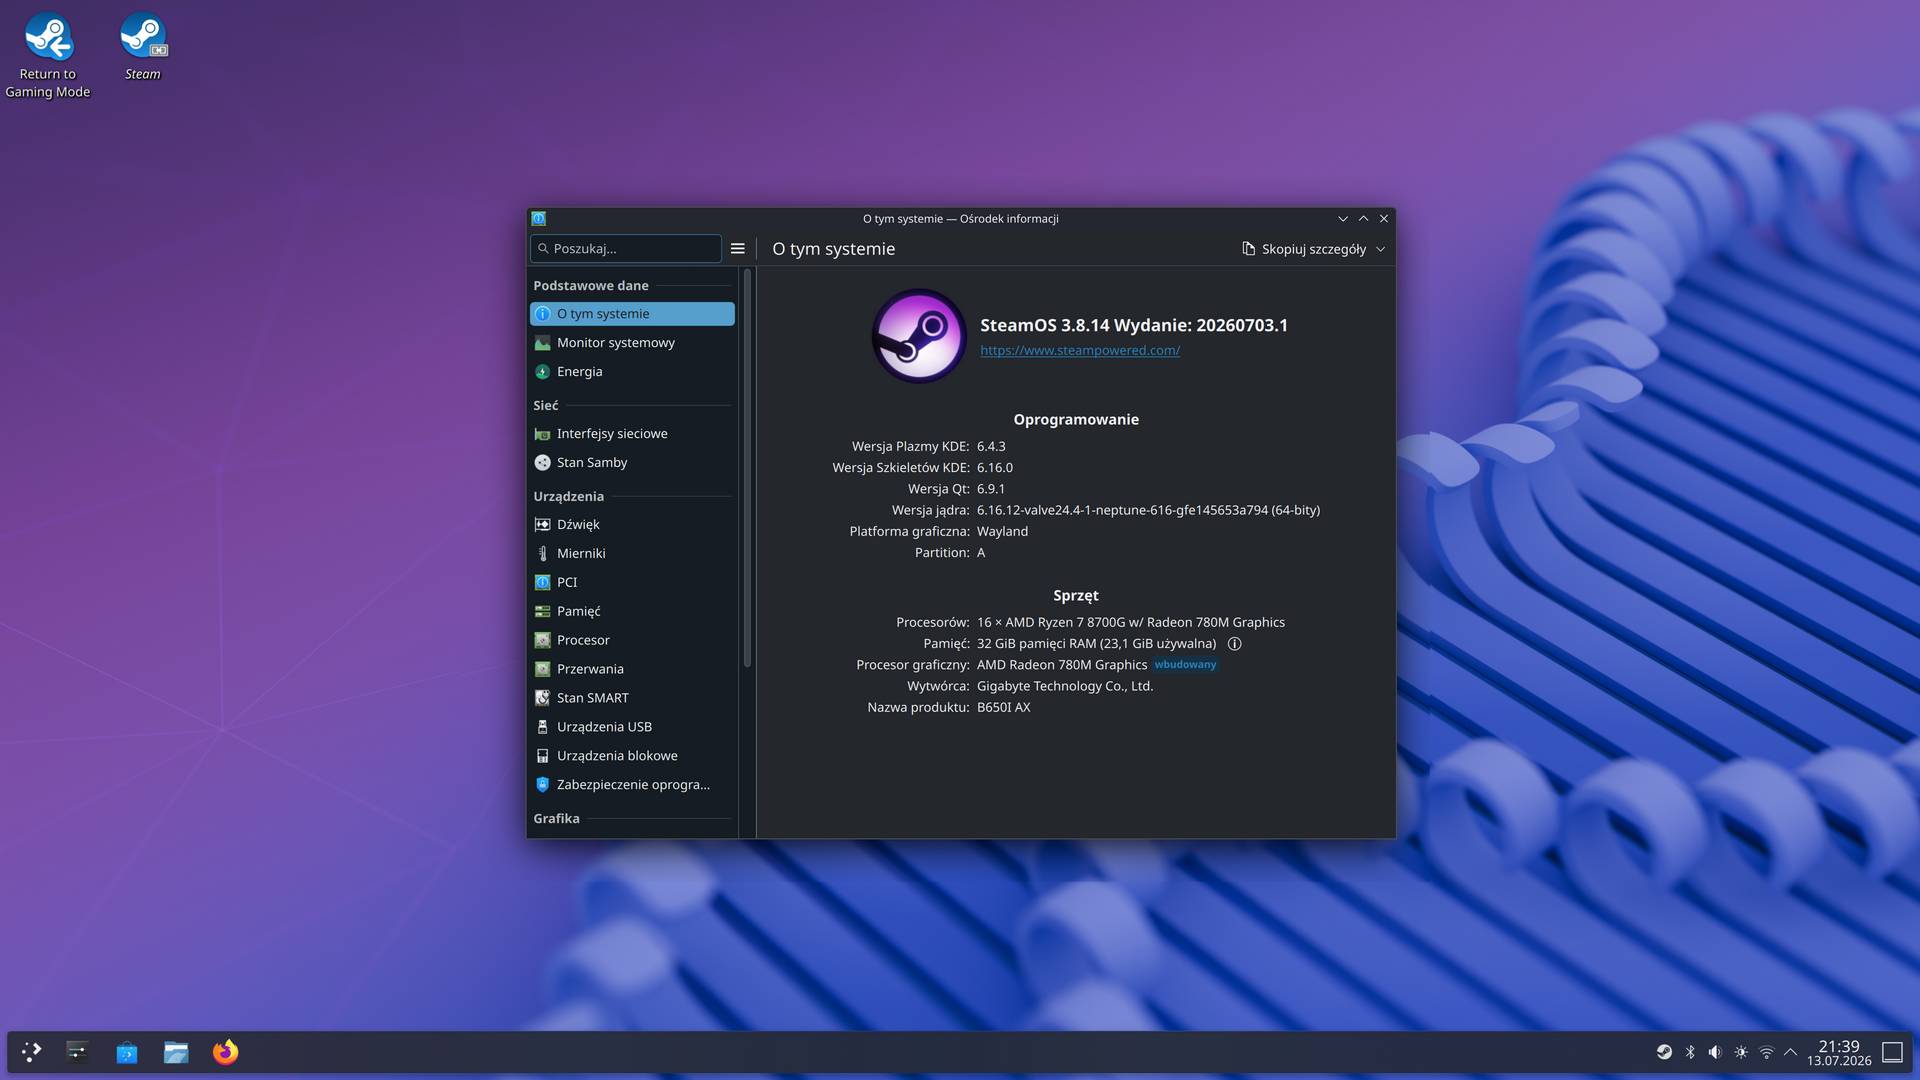Open volume control in system tray
1920x1080 pixels.
(1715, 1052)
